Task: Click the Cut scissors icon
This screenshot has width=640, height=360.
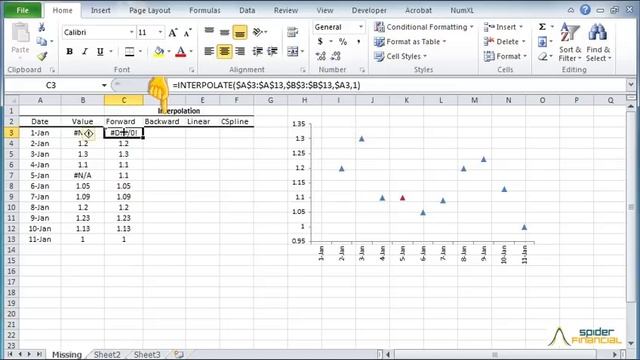Action: (x=42, y=27)
